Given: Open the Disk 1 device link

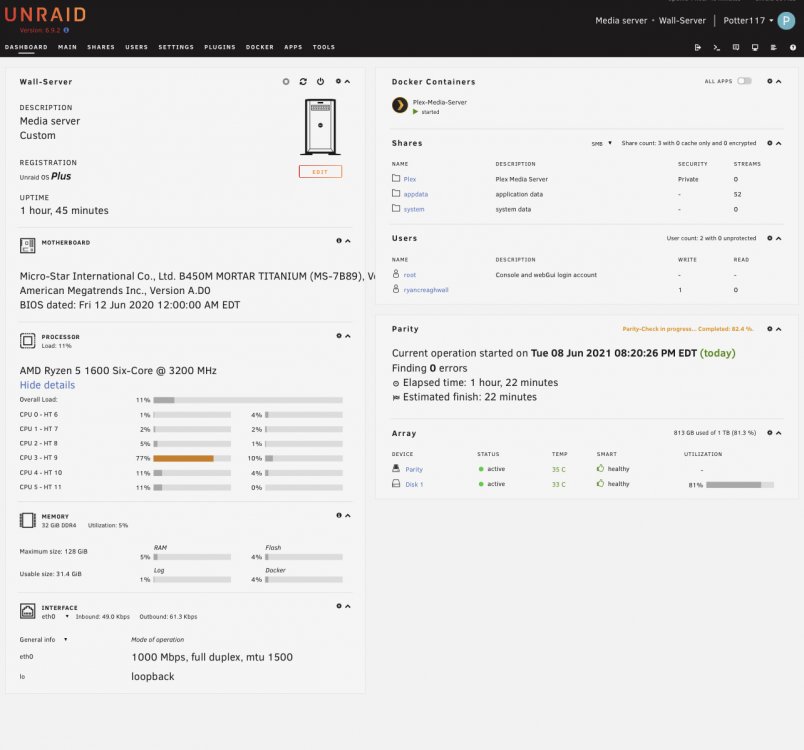Looking at the screenshot, I should (x=414, y=484).
